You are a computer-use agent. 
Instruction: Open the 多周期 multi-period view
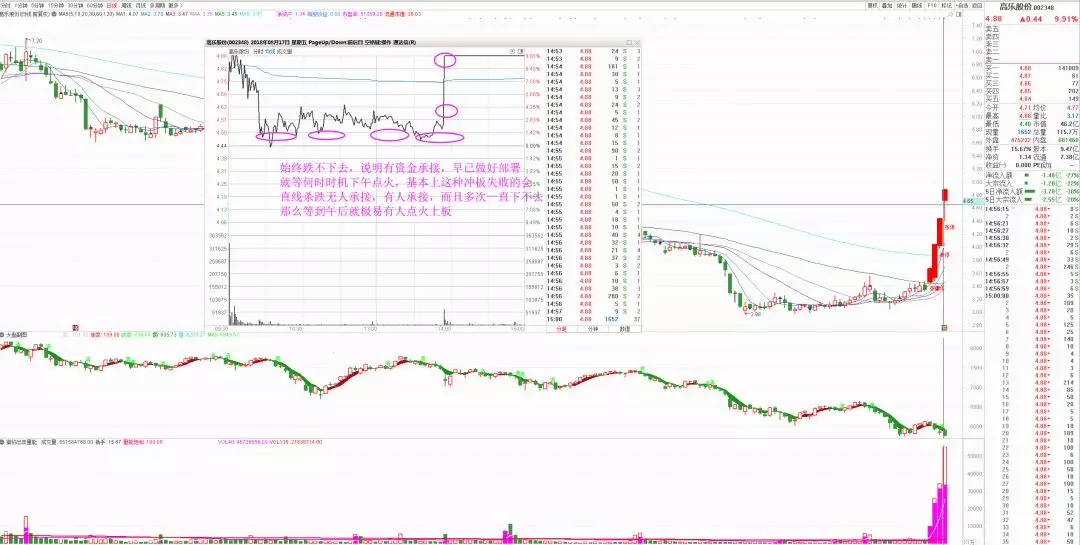click(x=157, y=6)
